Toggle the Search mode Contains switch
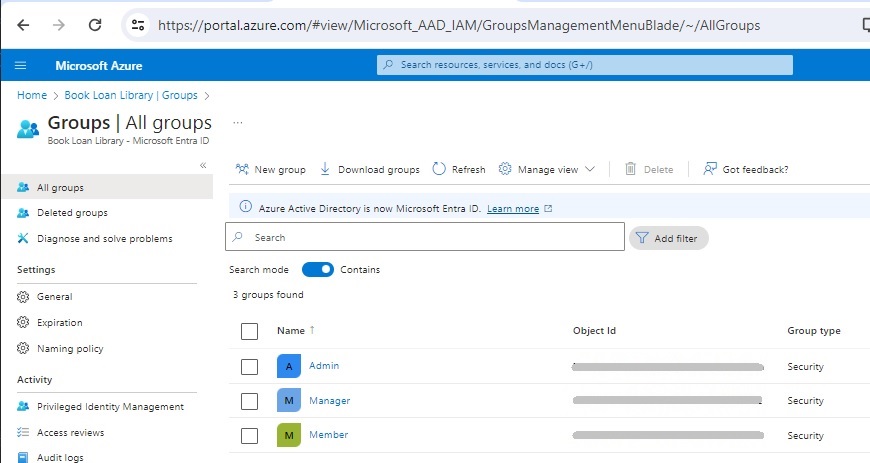This screenshot has width=870, height=463. (x=317, y=269)
